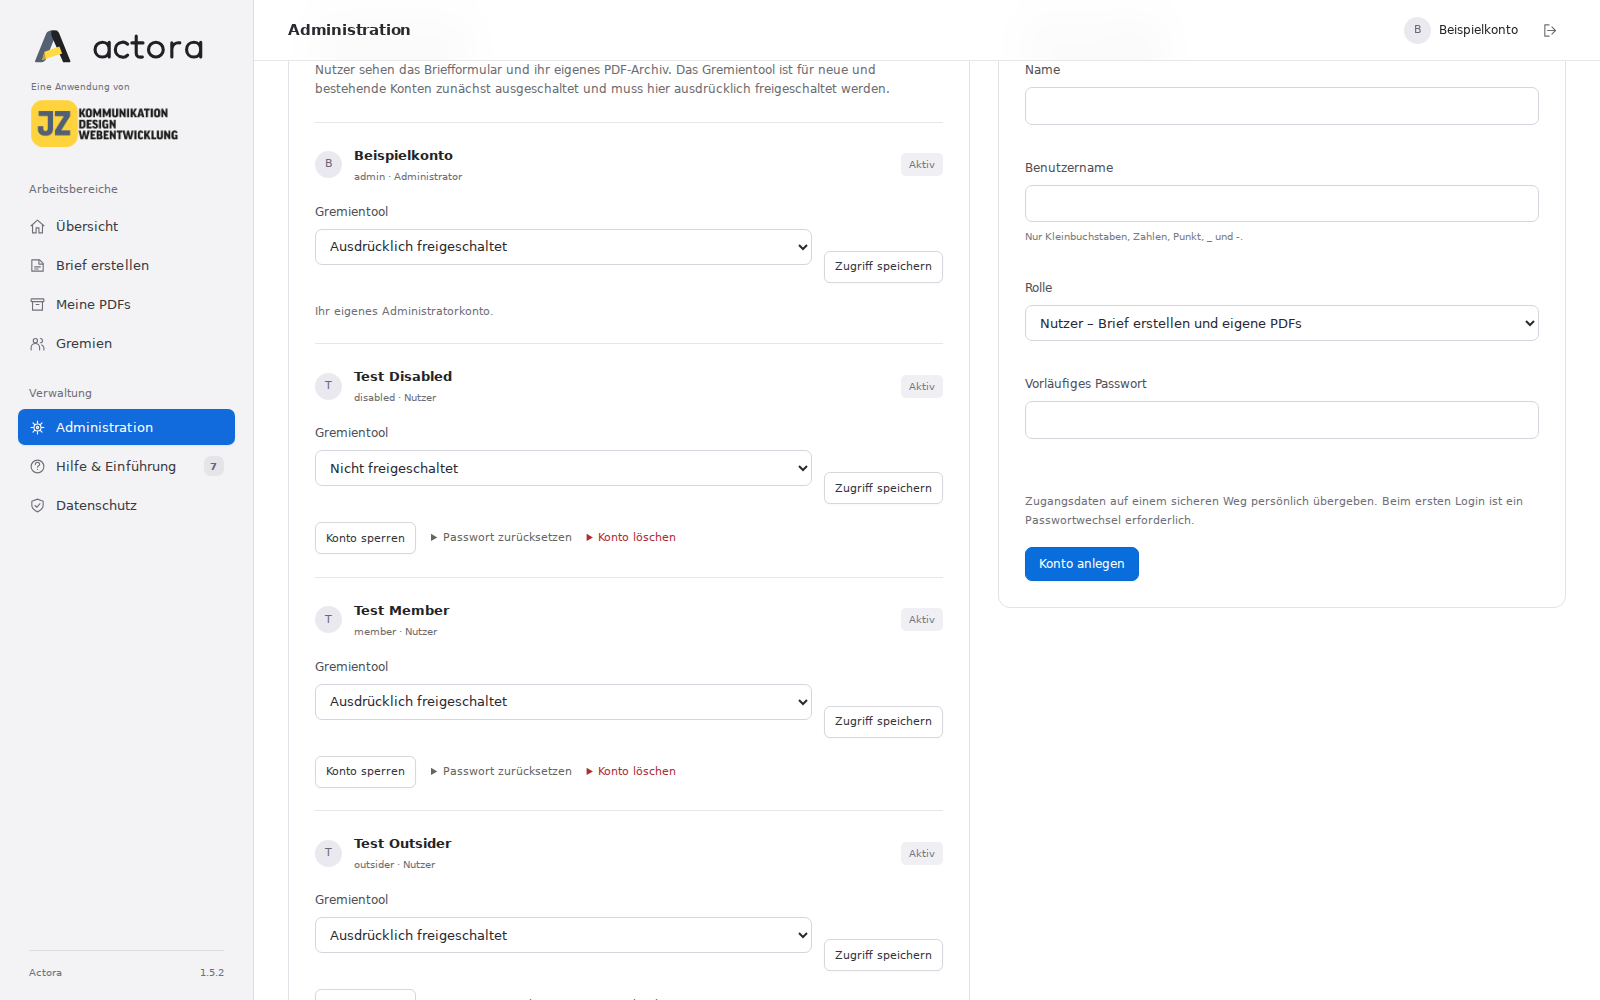Image resolution: width=1600 pixels, height=1000 pixels.
Task: Click Zugriff speichern for Test Disabled
Action: [883, 488]
